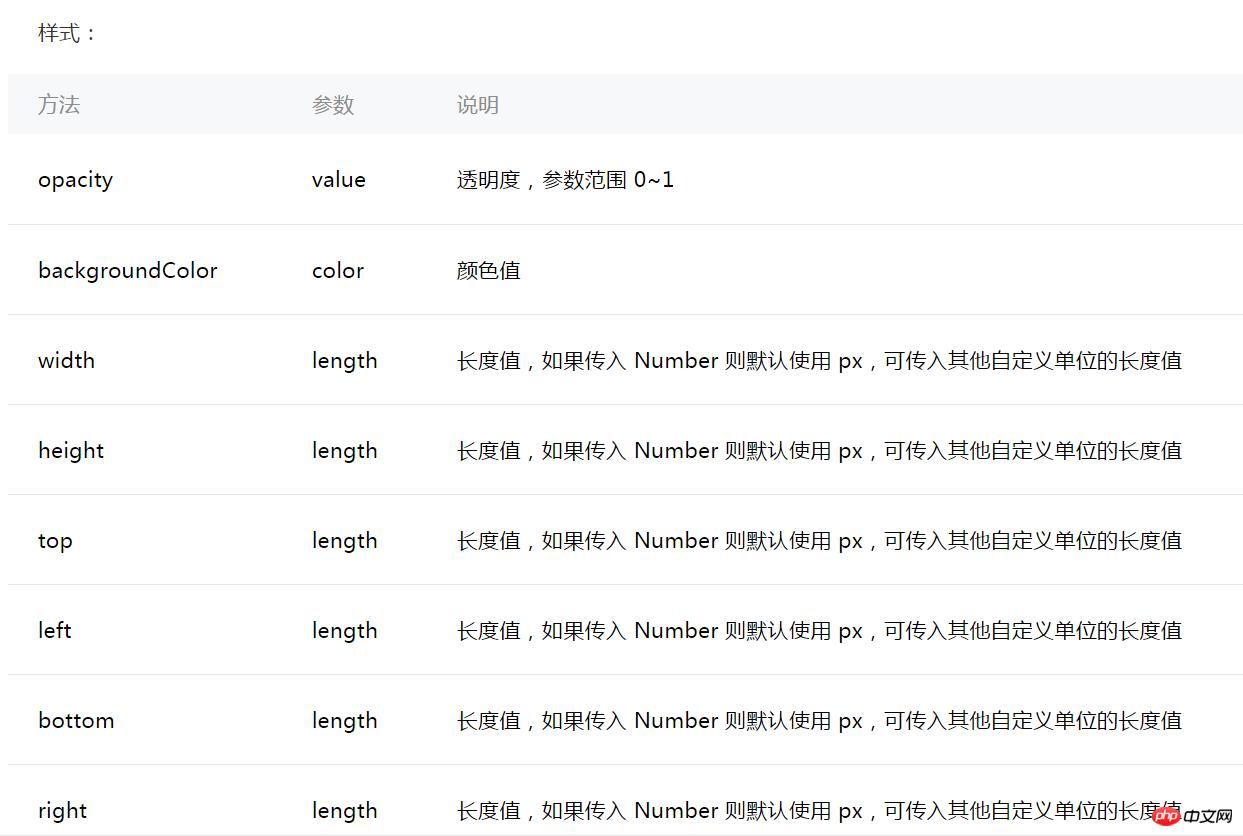
Task: Click the width method entry
Action: (66, 360)
